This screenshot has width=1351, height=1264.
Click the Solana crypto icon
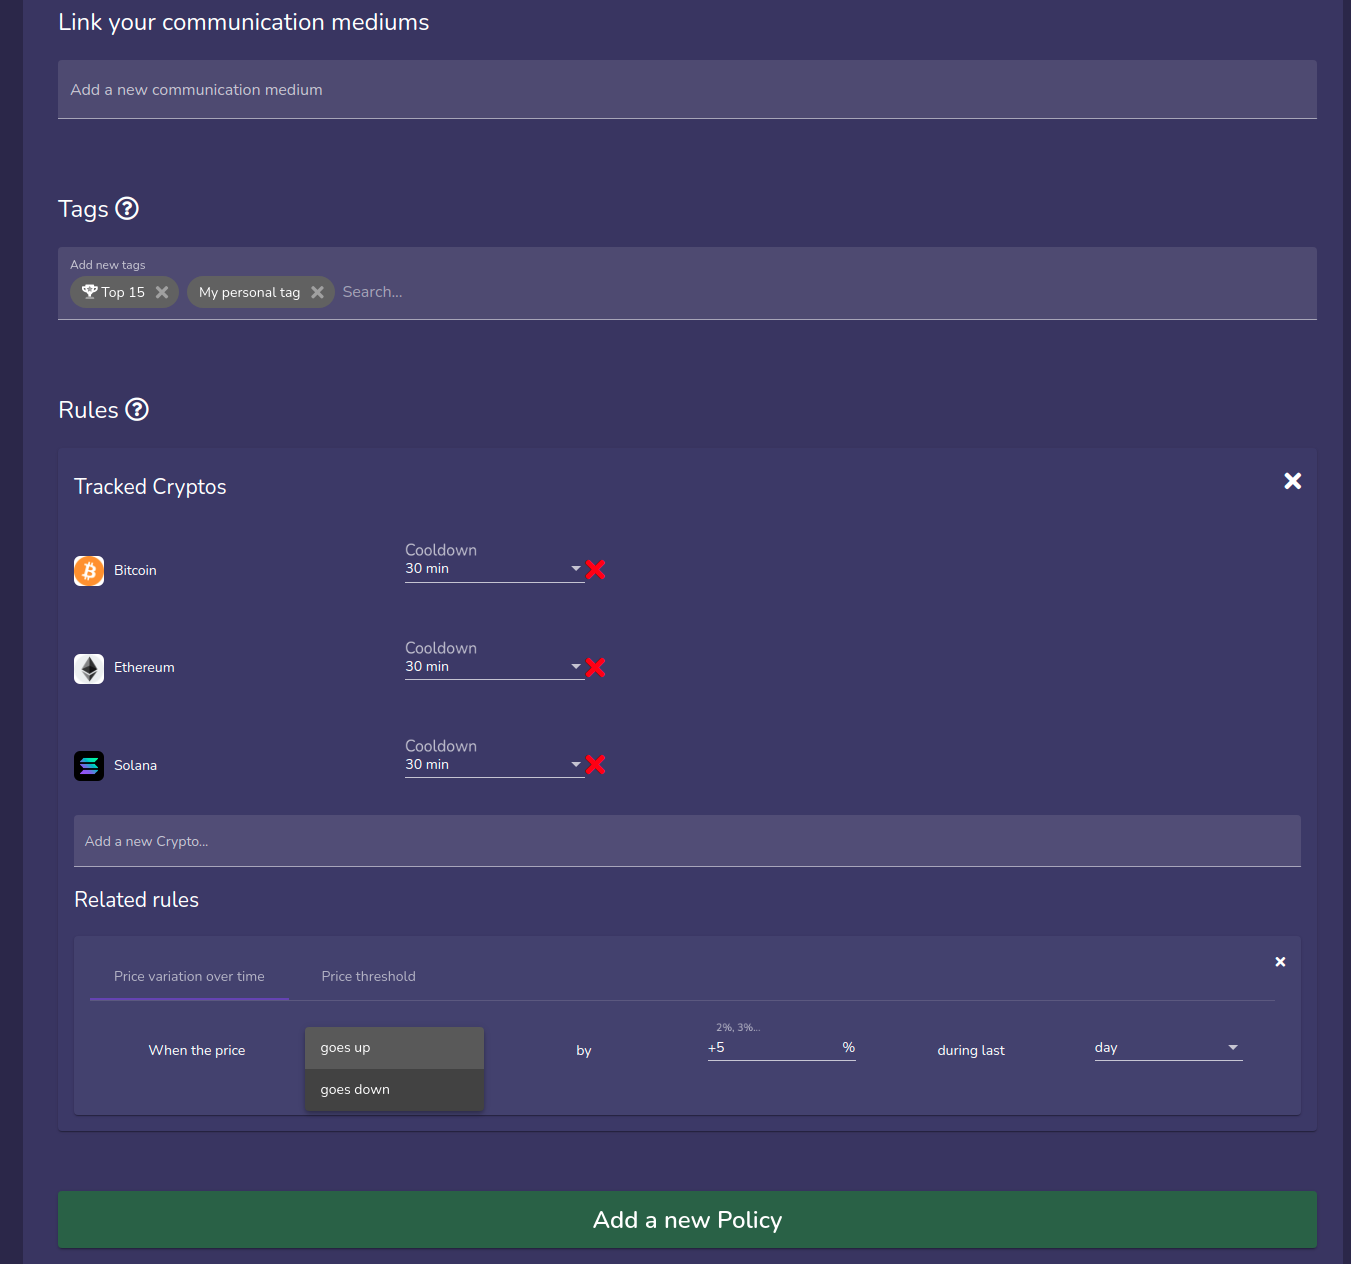[88, 765]
